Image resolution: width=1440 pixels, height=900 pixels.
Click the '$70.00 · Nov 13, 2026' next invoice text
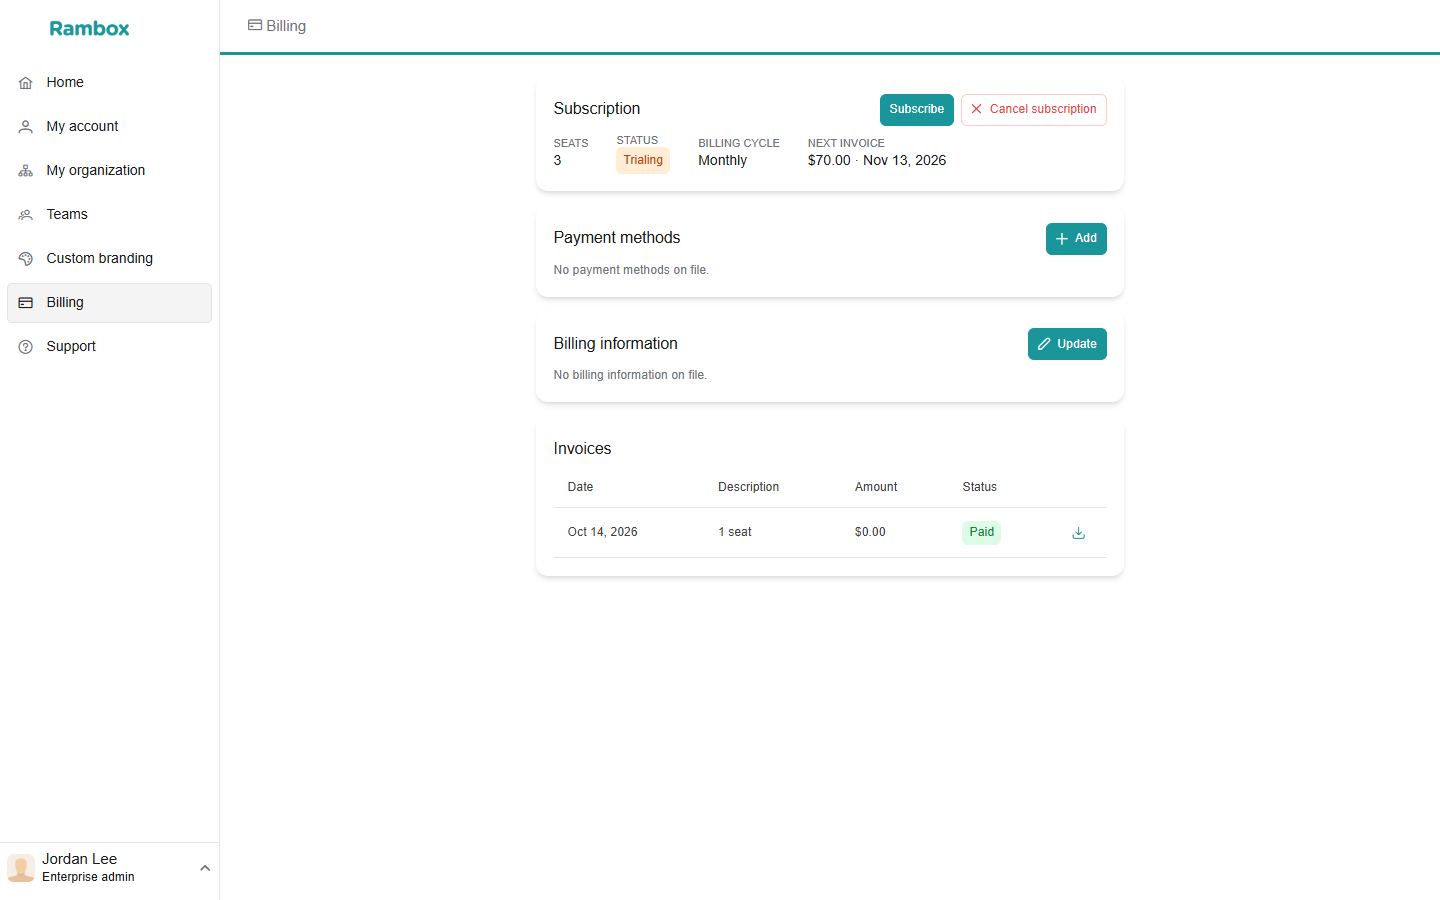pos(877,161)
